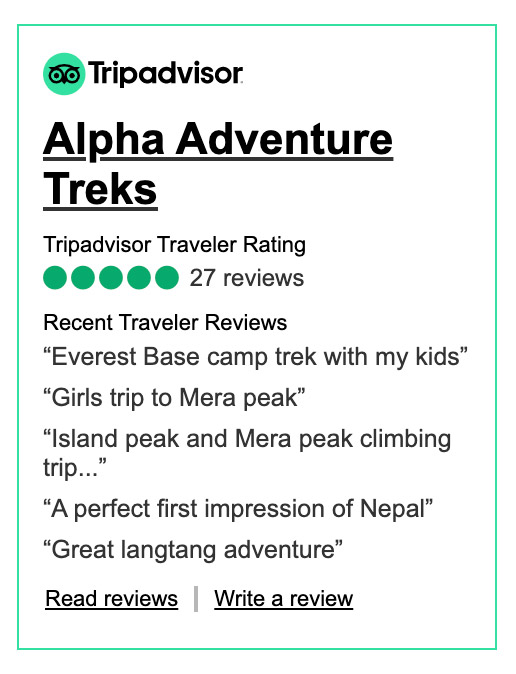Click the Recent Traveler Reviews heading
The height and width of the screenshot is (674, 516).
165,322
